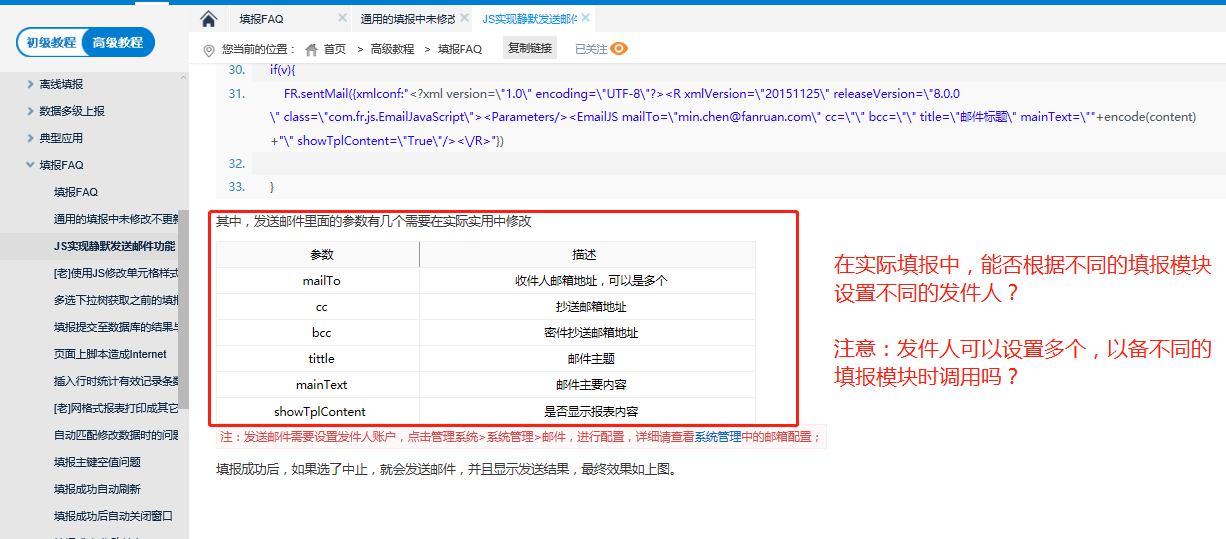Open 高级教程 breadcrumb link
Screen dimensions: 1226x539
tap(392, 49)
